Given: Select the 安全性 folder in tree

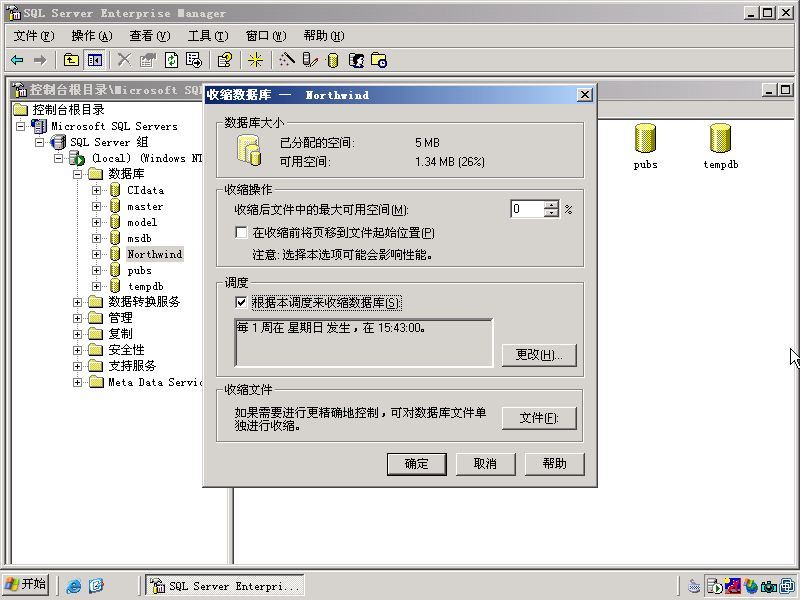Looking at the screenshot, I should coord(126,350).
